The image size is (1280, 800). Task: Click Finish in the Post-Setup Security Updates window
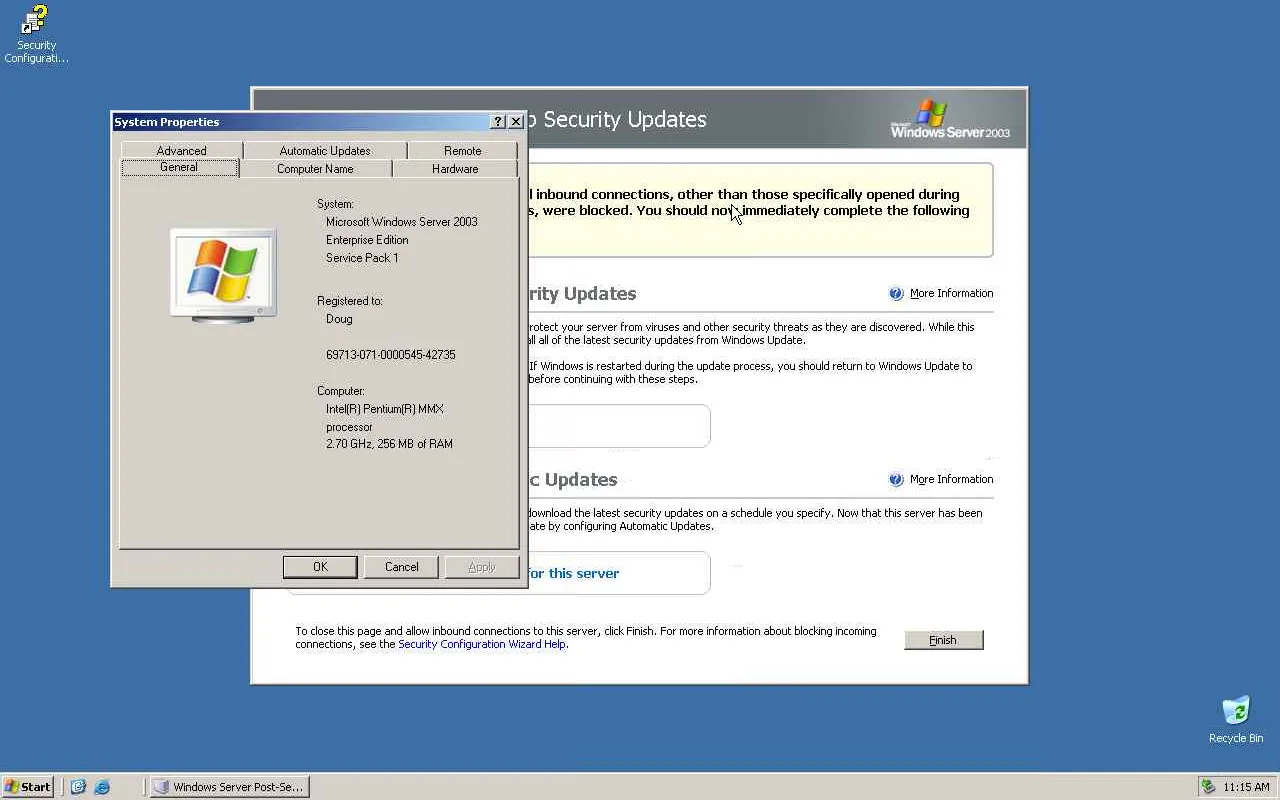(943, 640)
